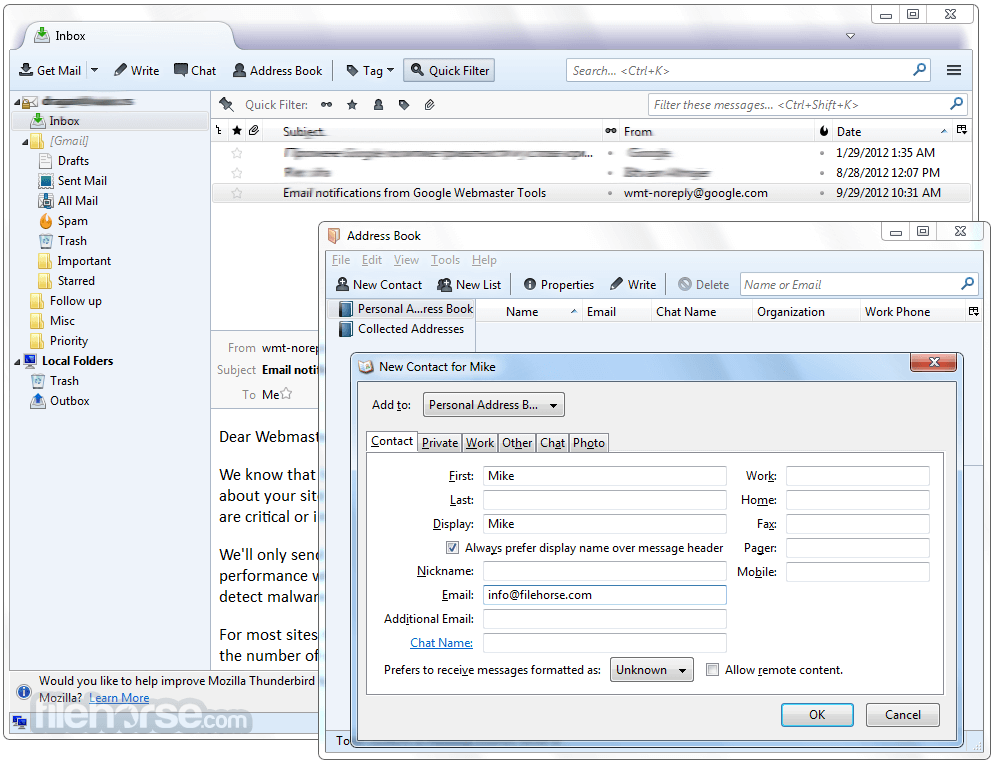
Task: Click New Contact in Address Book
Action: (x=379, y=285)
